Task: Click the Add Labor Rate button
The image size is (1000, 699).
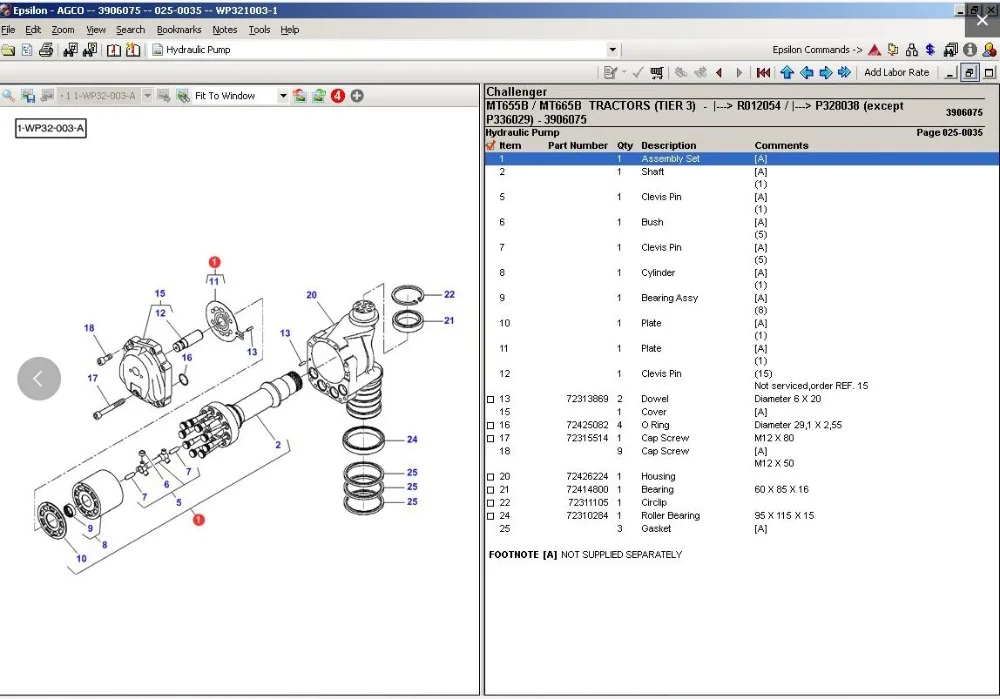Action: (x=897, y=73)
